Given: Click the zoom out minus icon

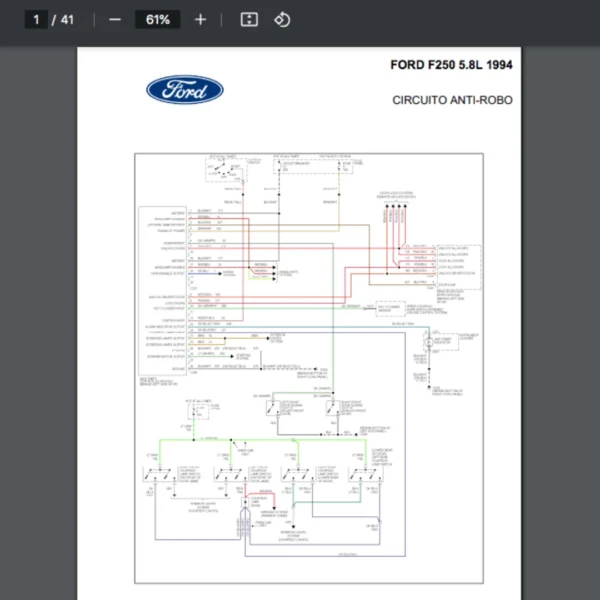Looking at the screenshot, I should (115, 19).
